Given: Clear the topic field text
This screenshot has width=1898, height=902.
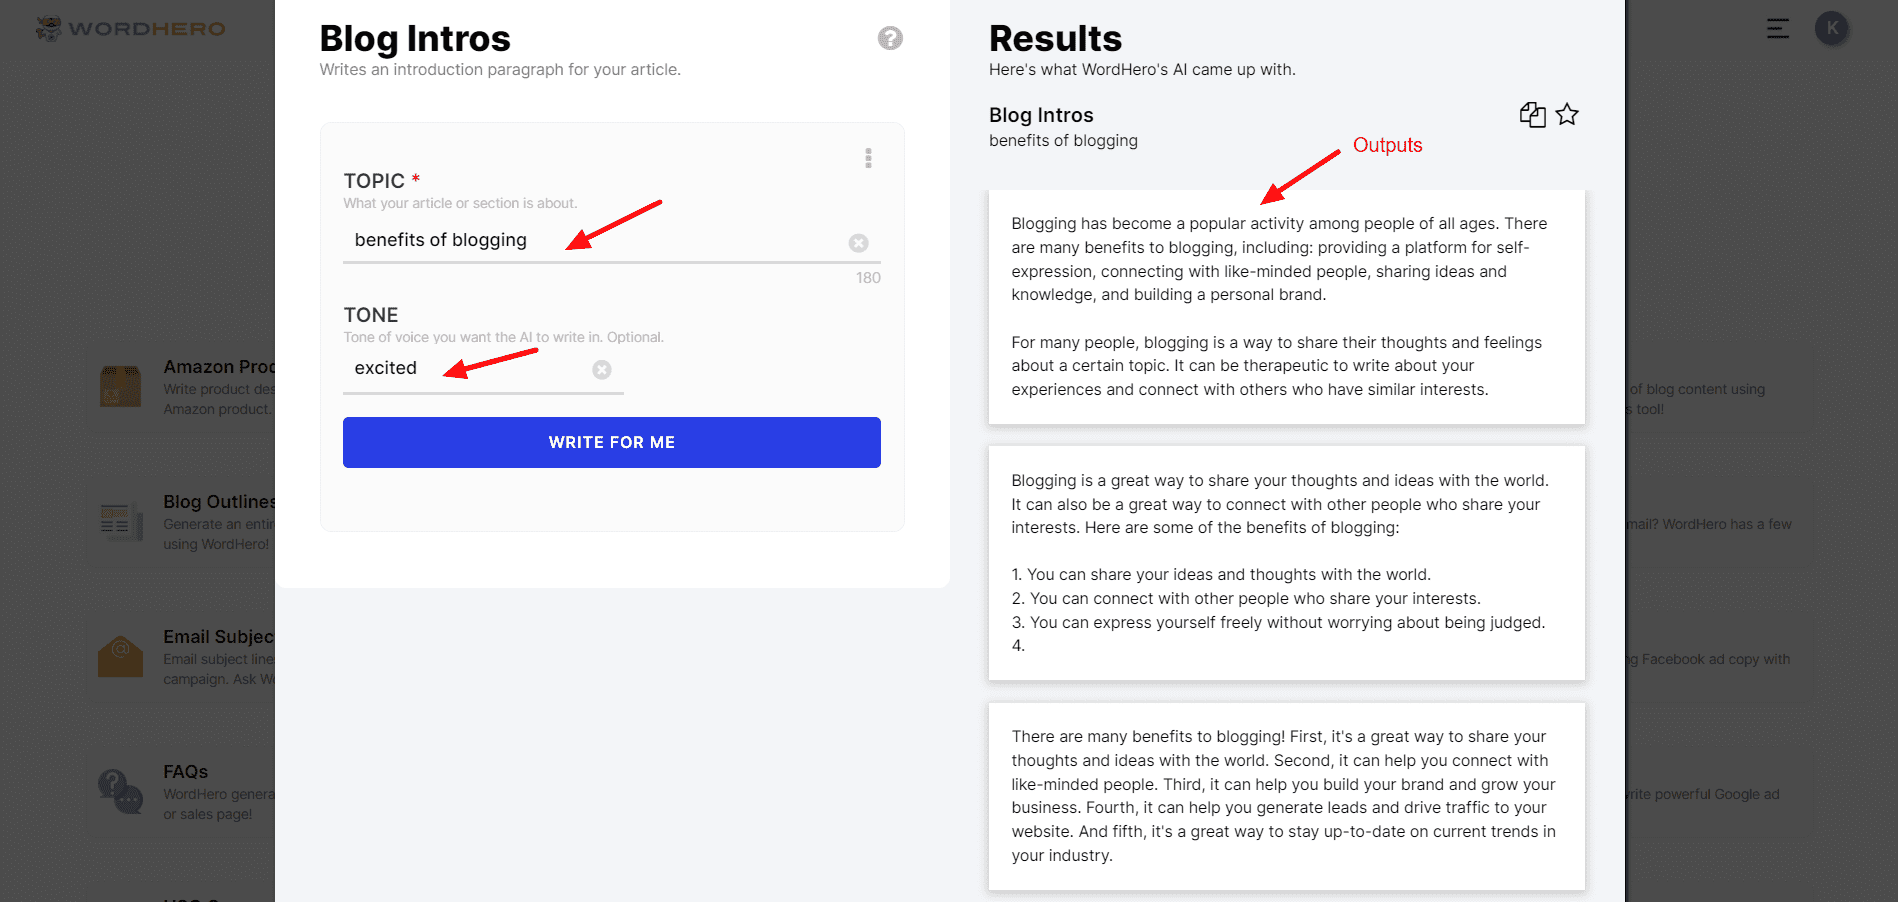Looking at the screenshot, I should pyautogui.click(x=858, y=243).
